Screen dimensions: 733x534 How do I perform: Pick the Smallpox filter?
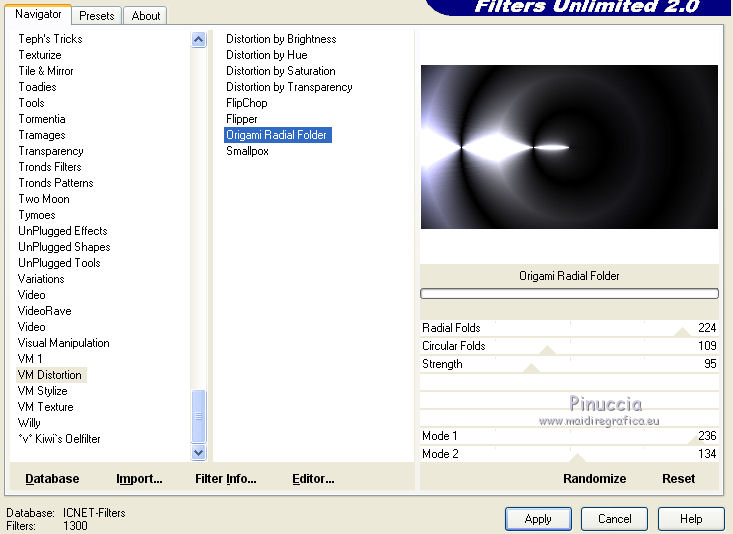[247, 151]
